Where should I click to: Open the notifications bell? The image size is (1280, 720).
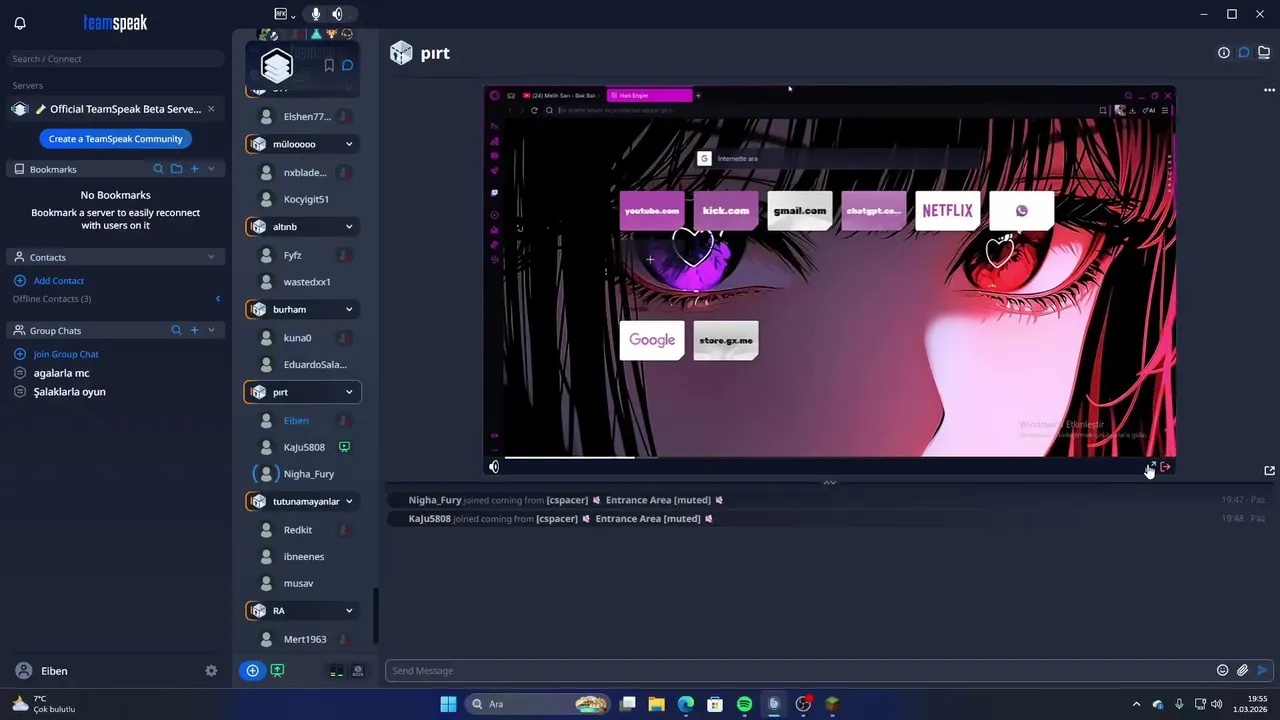[20, 23]
